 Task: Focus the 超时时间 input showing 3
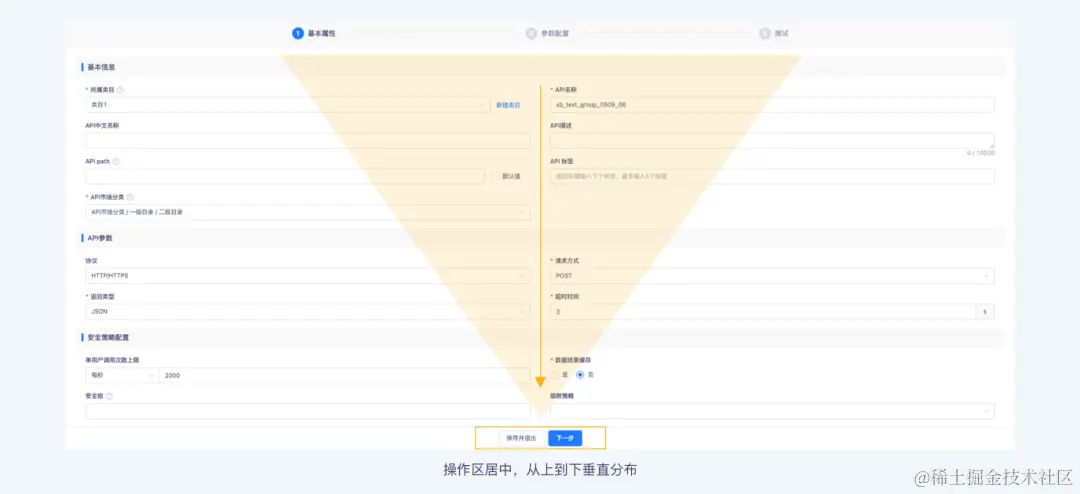(762, 311)
